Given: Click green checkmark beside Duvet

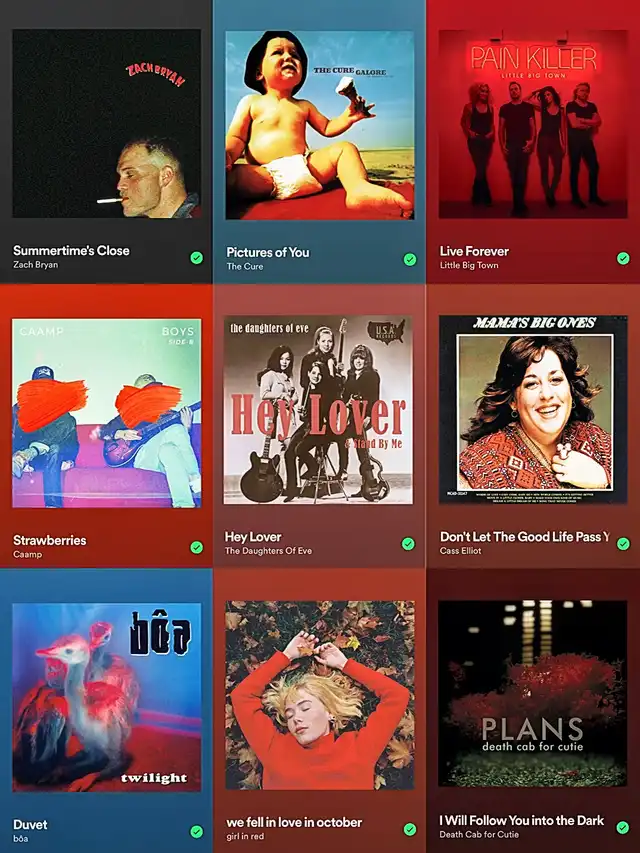Looking at the screenshot, I should 196,831.
